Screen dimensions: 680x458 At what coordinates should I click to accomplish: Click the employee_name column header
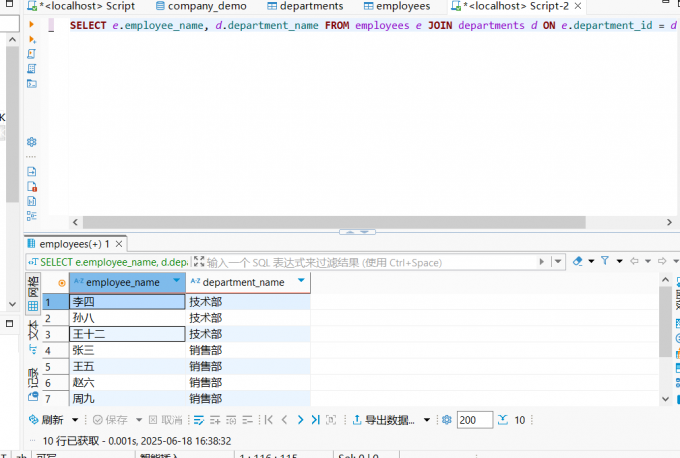[x=127, y=282]
